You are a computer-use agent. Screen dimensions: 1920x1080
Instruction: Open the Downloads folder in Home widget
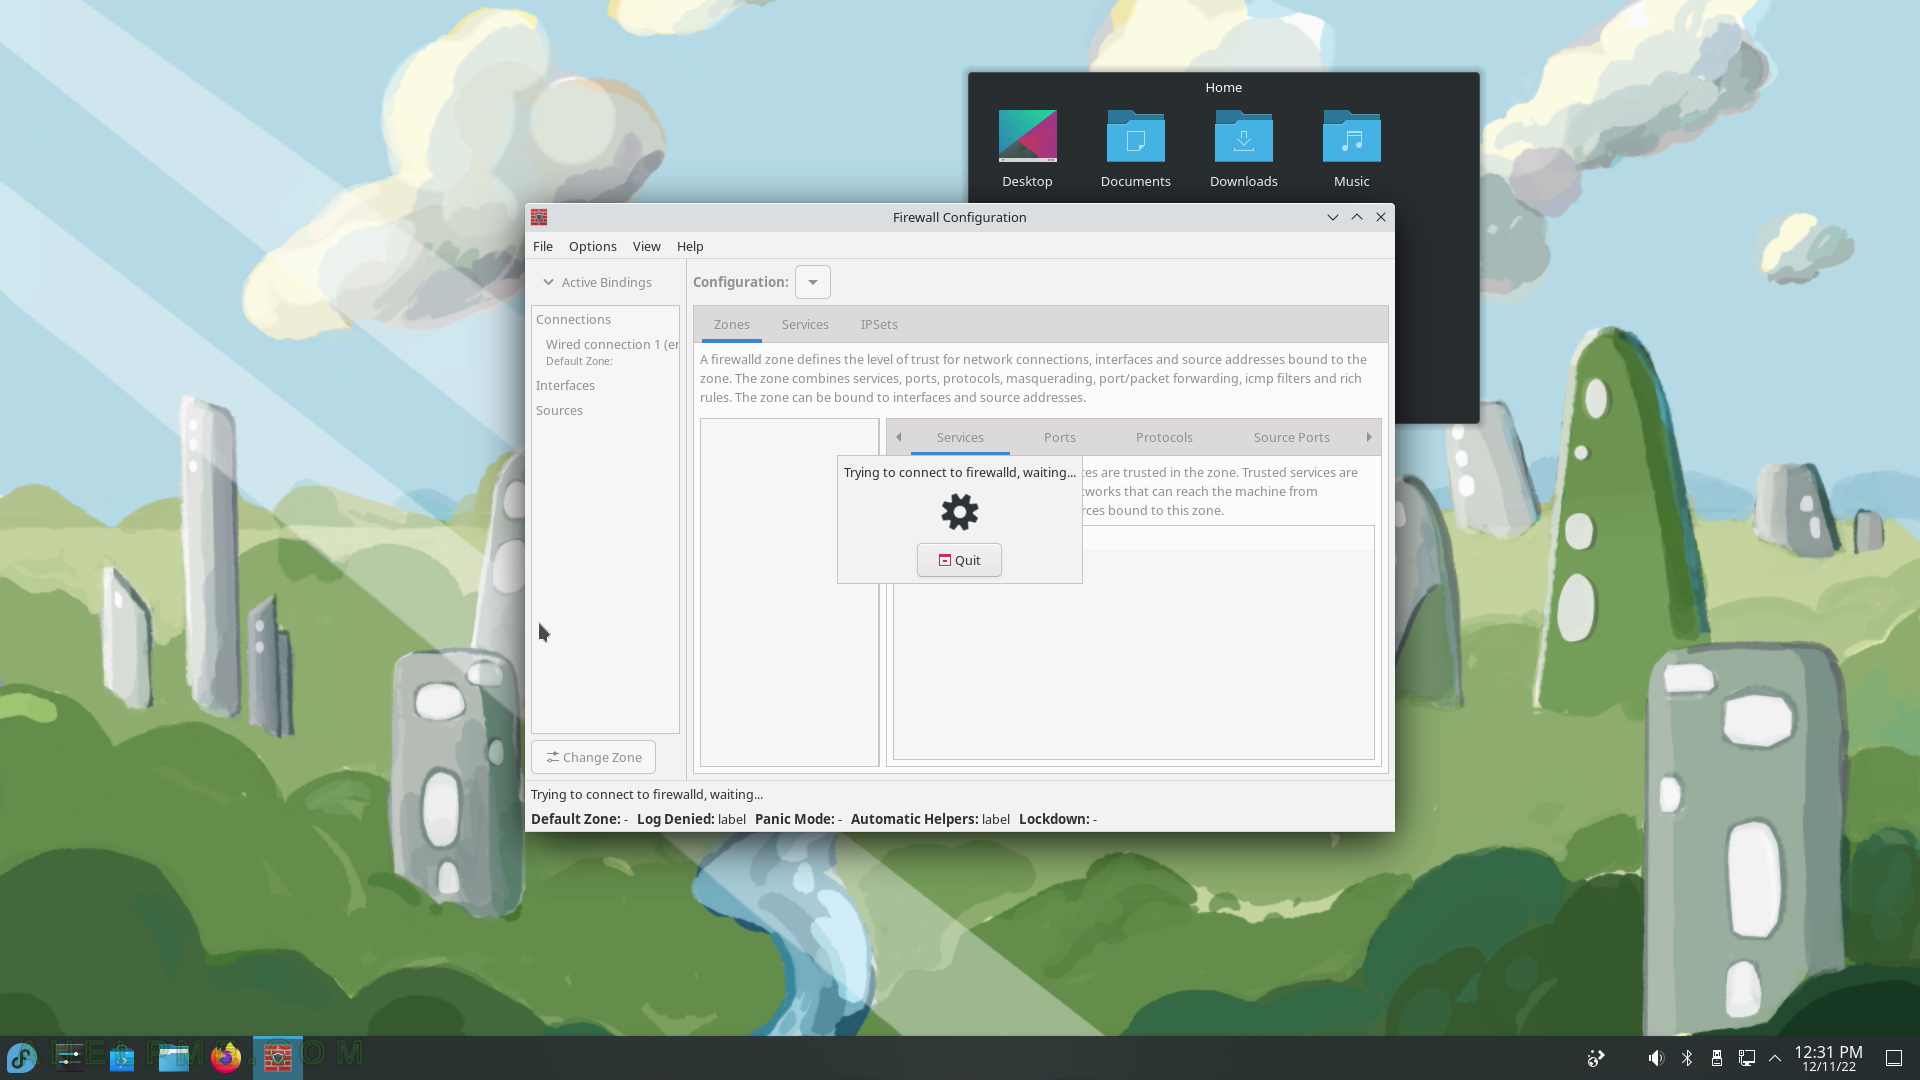click(x=1243, y=149)
